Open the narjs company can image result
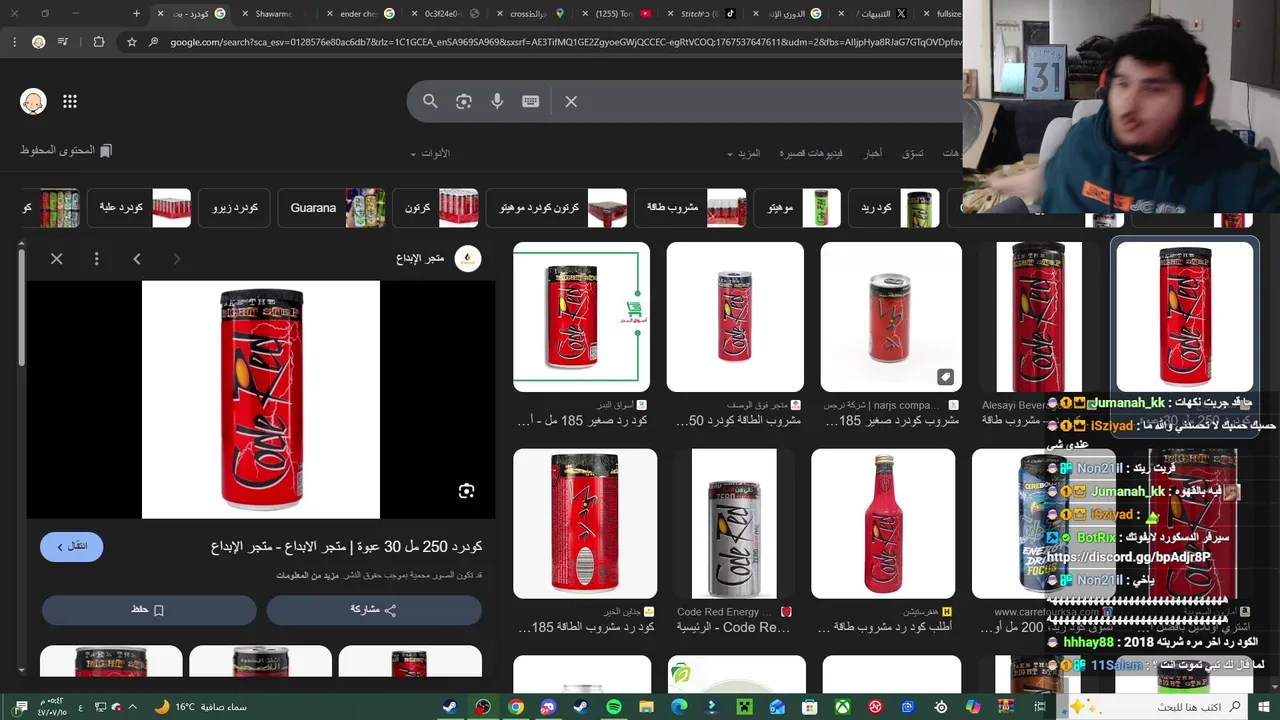The height and width of the screenshot is (720, 1280). click(x=891, y=317)
